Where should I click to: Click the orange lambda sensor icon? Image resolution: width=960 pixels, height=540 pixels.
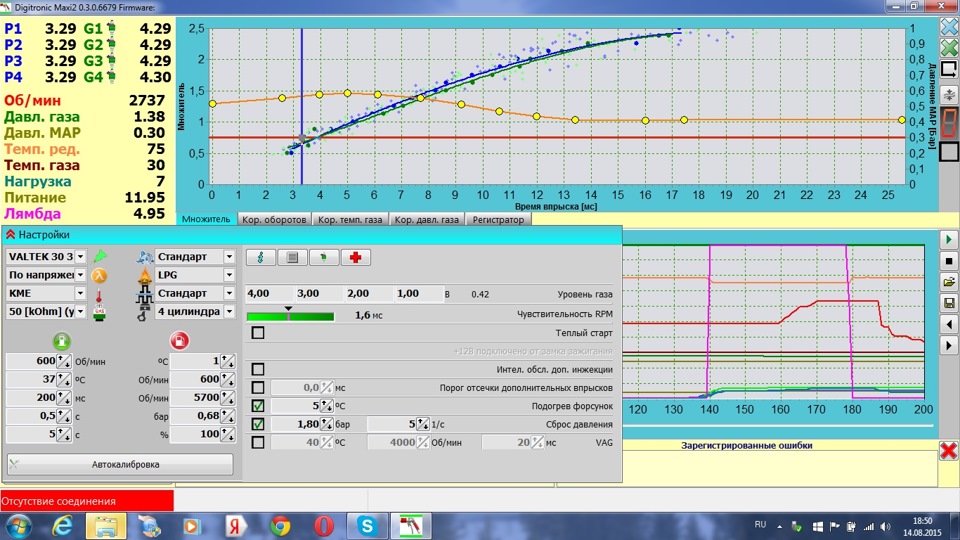(99, 276)
